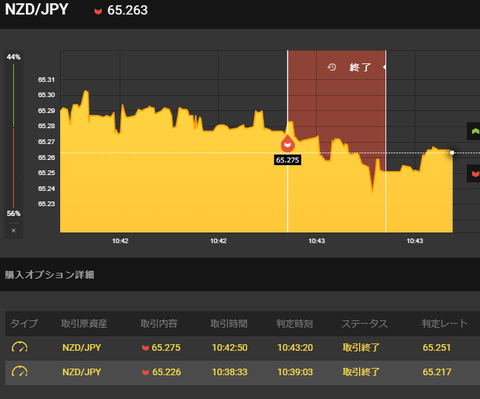The height and width of the screenshot is (399, 480).
Task: Select NZD/JPY in the 10:42:50 row
Action: 82,348
